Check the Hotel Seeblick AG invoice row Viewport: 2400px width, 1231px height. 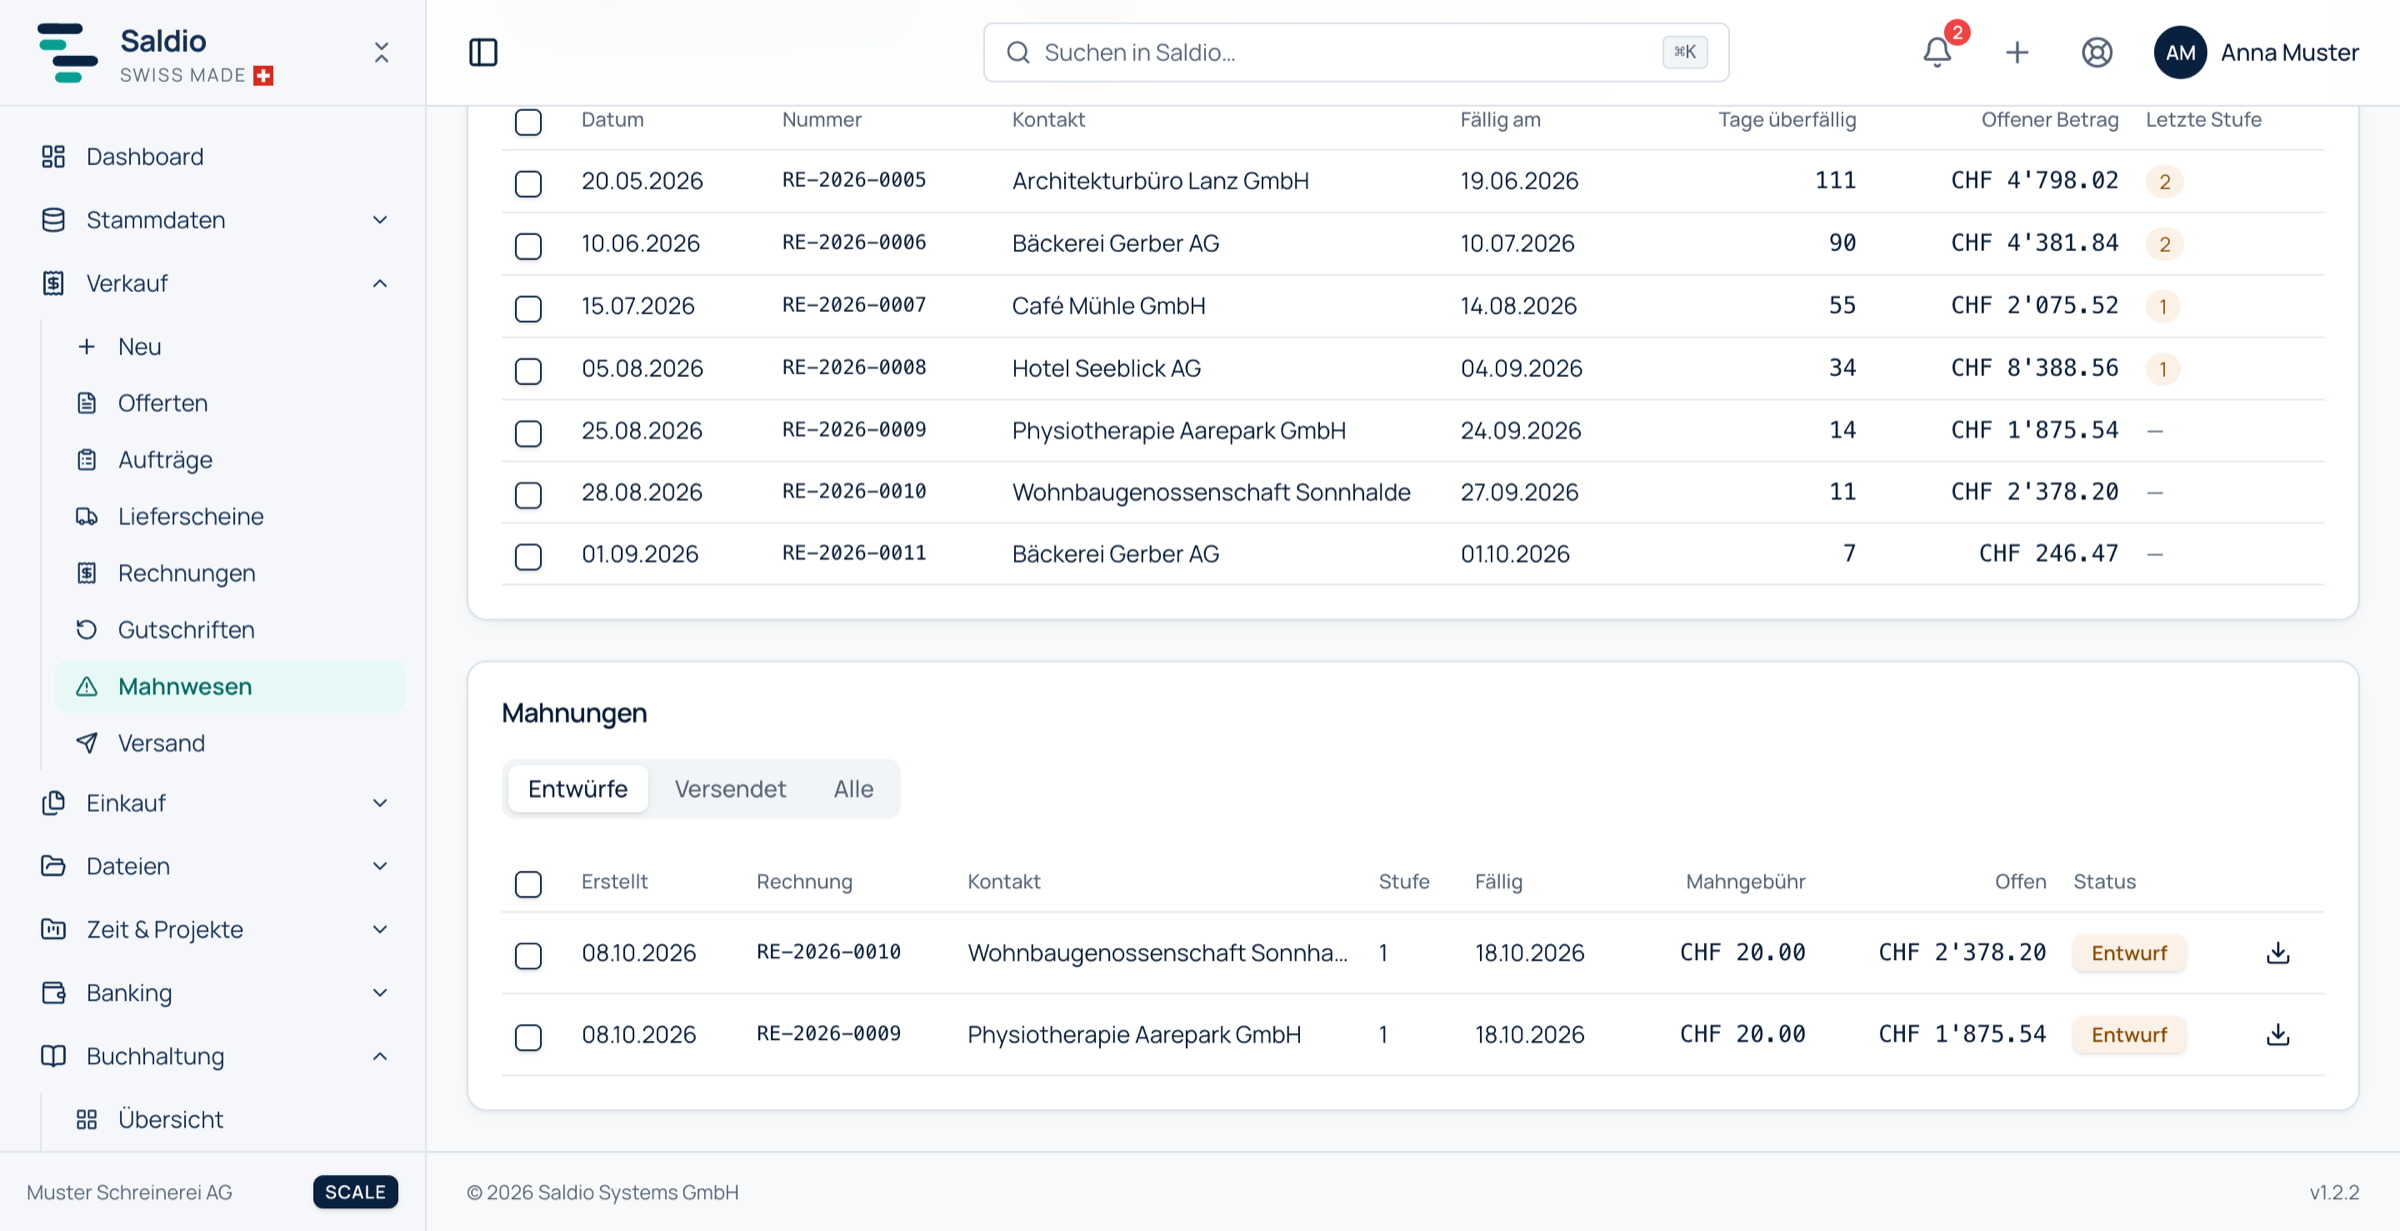[528, 371]
